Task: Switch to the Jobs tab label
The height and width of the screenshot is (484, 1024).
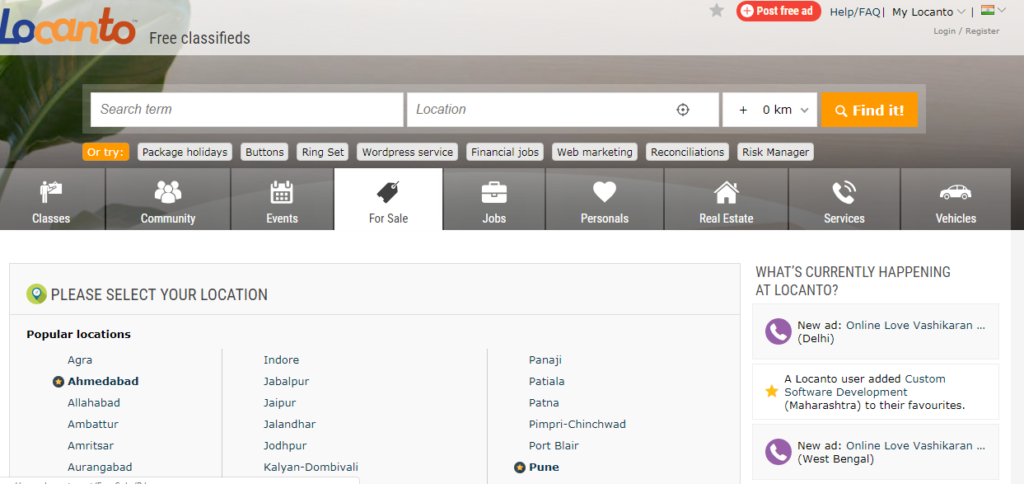Action: click(x=494, y=219)
